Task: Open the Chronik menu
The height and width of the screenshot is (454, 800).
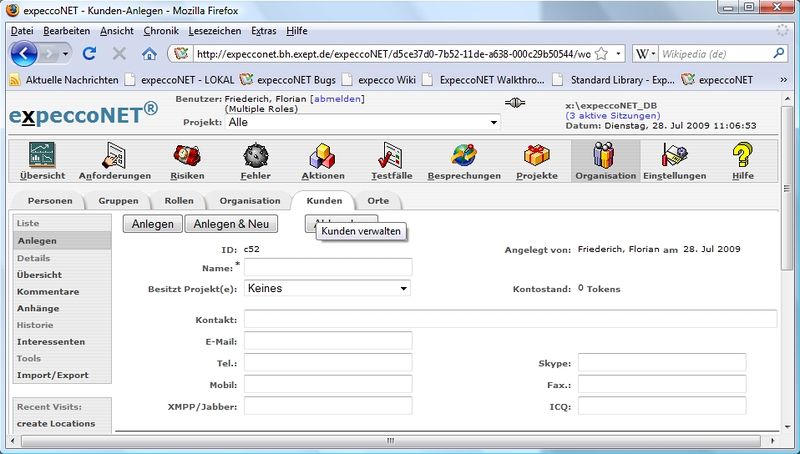Action: coord(161,31)
